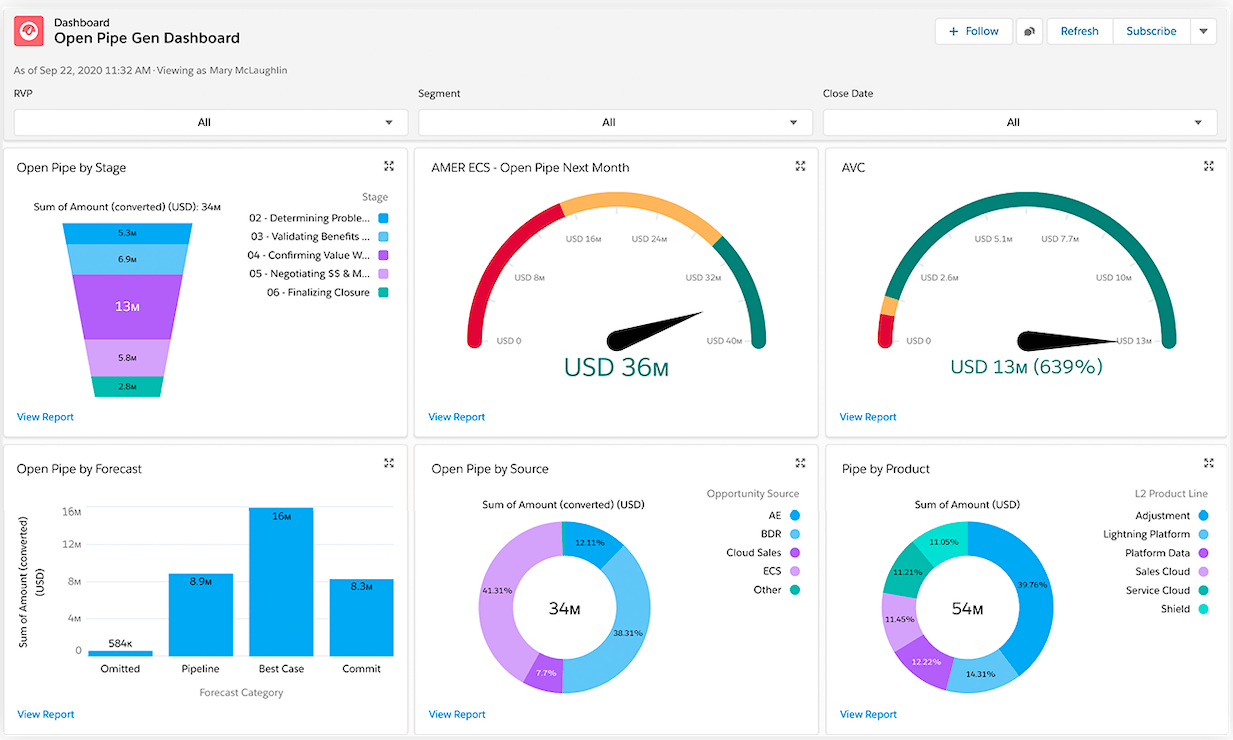Image resolution: width=1233 pixels, height=740 pixels.
Task: Open the more actions arrow beside Subscribe
Action: (1203, 31)
